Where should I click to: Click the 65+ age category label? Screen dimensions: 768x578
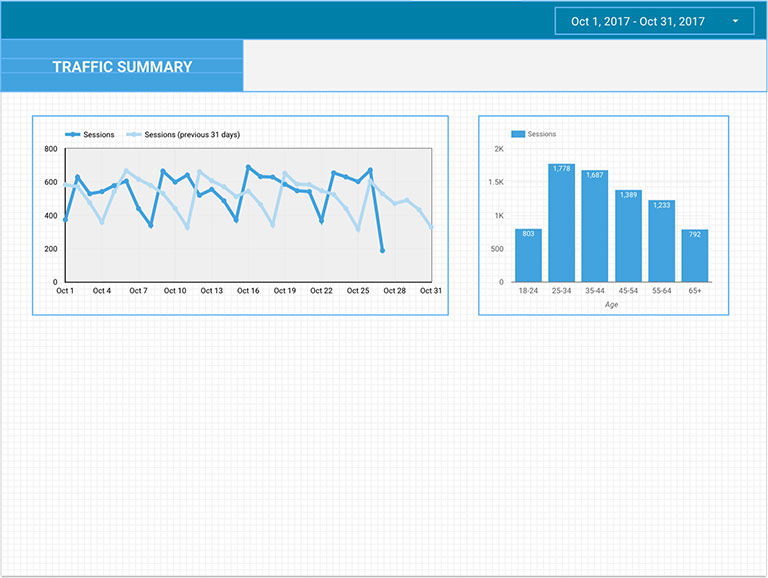click(695, 290)
